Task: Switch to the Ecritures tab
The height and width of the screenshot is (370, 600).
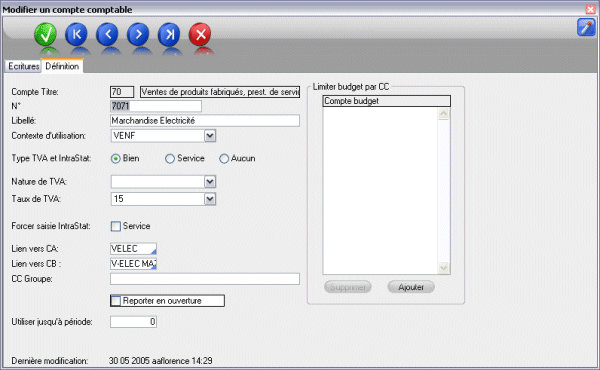Action: point(24,66)
